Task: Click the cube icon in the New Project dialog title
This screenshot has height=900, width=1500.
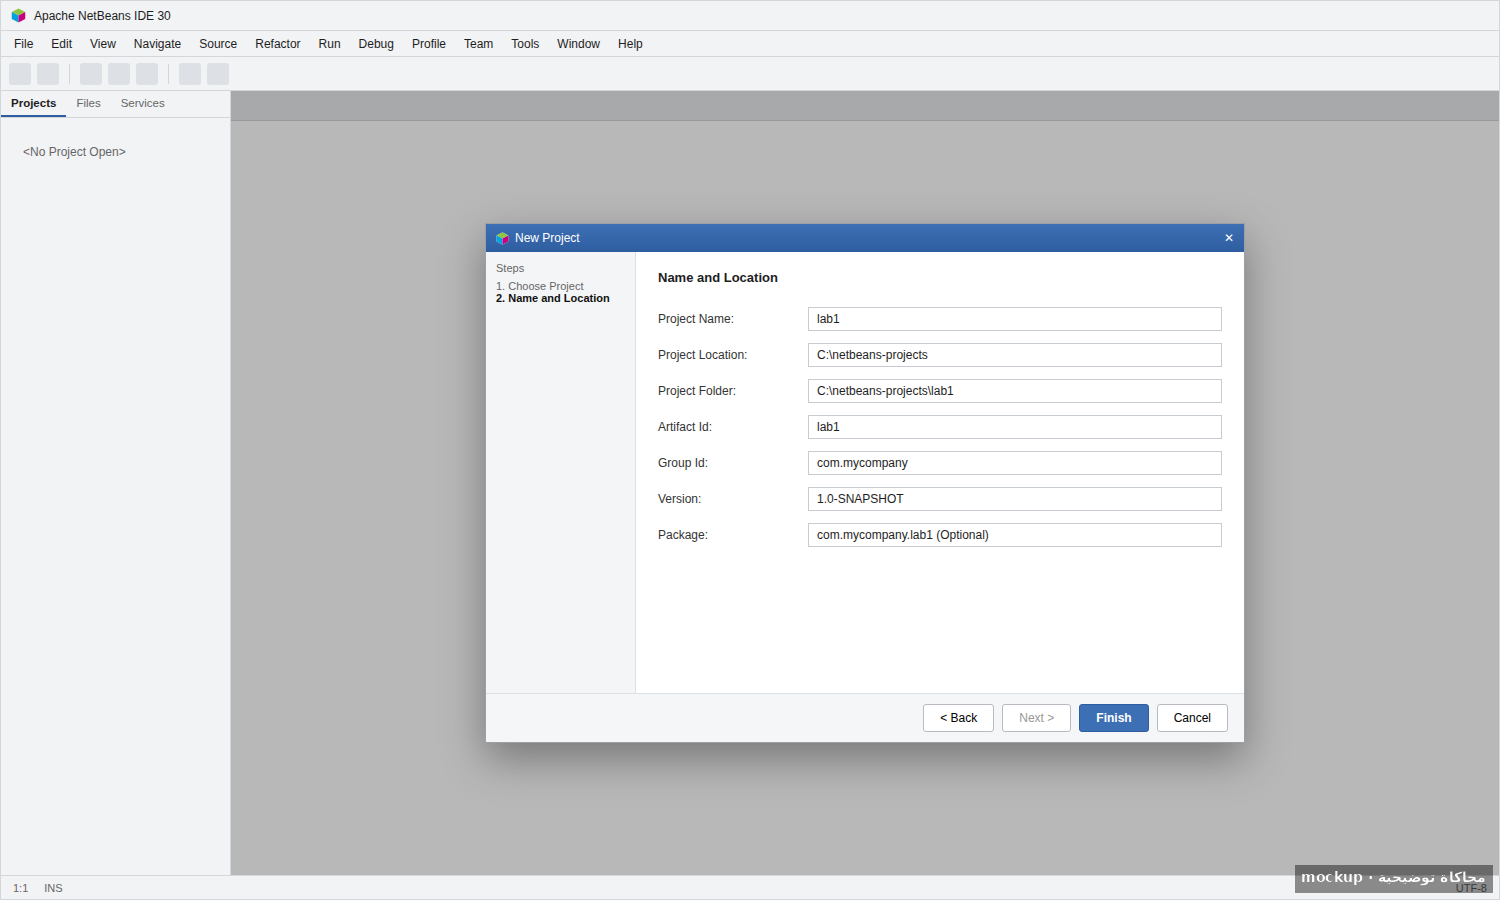Action: click(502, 238)
